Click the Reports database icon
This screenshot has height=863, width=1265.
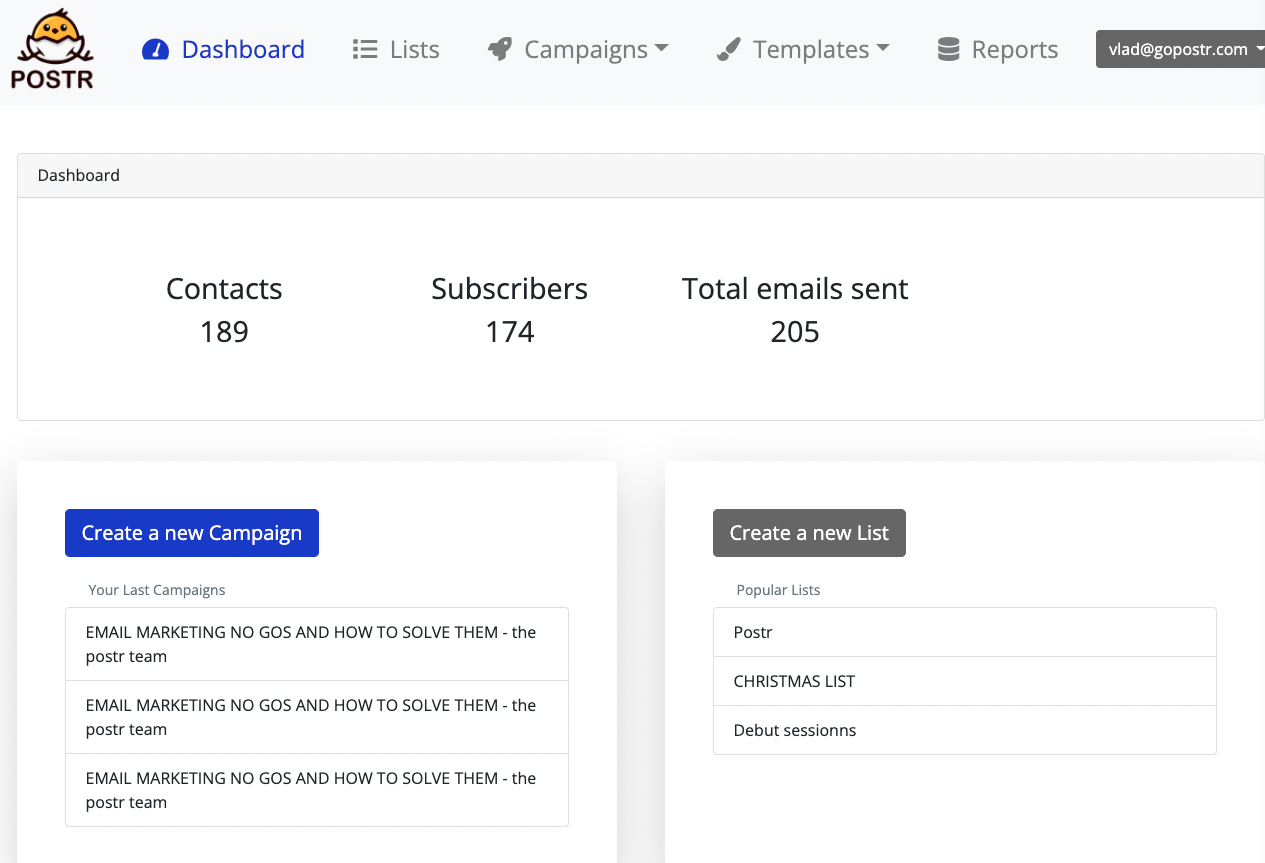(946, 48)
